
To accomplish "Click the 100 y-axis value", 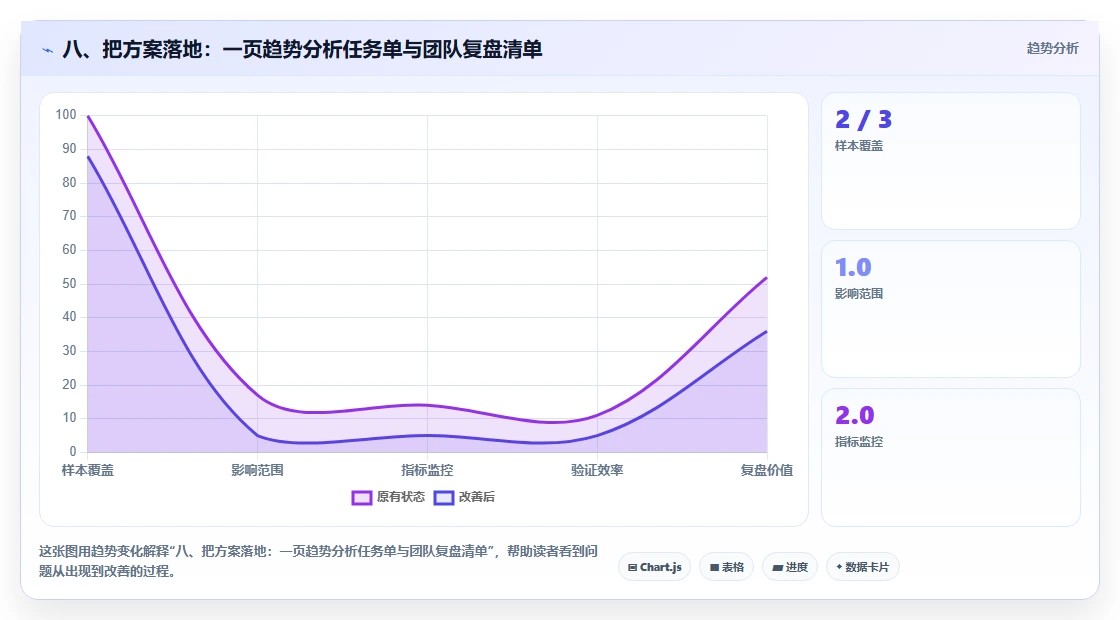I will coord(66,114).
